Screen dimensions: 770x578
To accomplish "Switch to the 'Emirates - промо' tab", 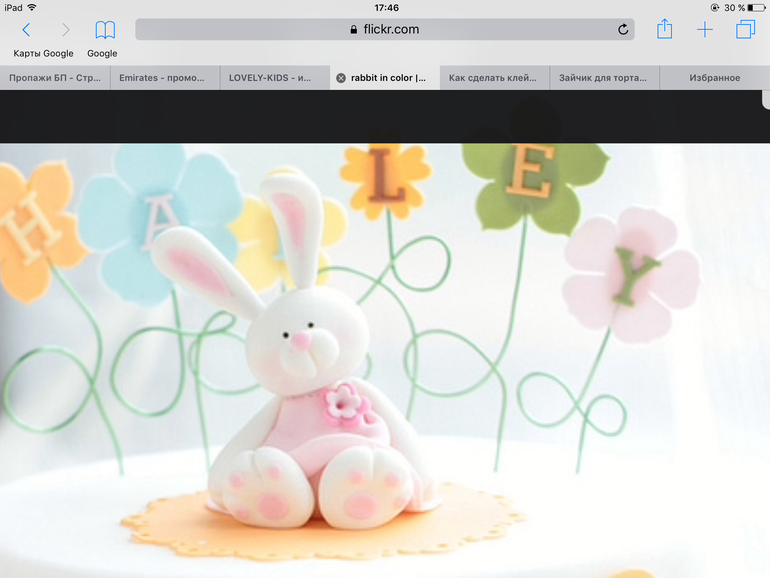I will 164,78.
